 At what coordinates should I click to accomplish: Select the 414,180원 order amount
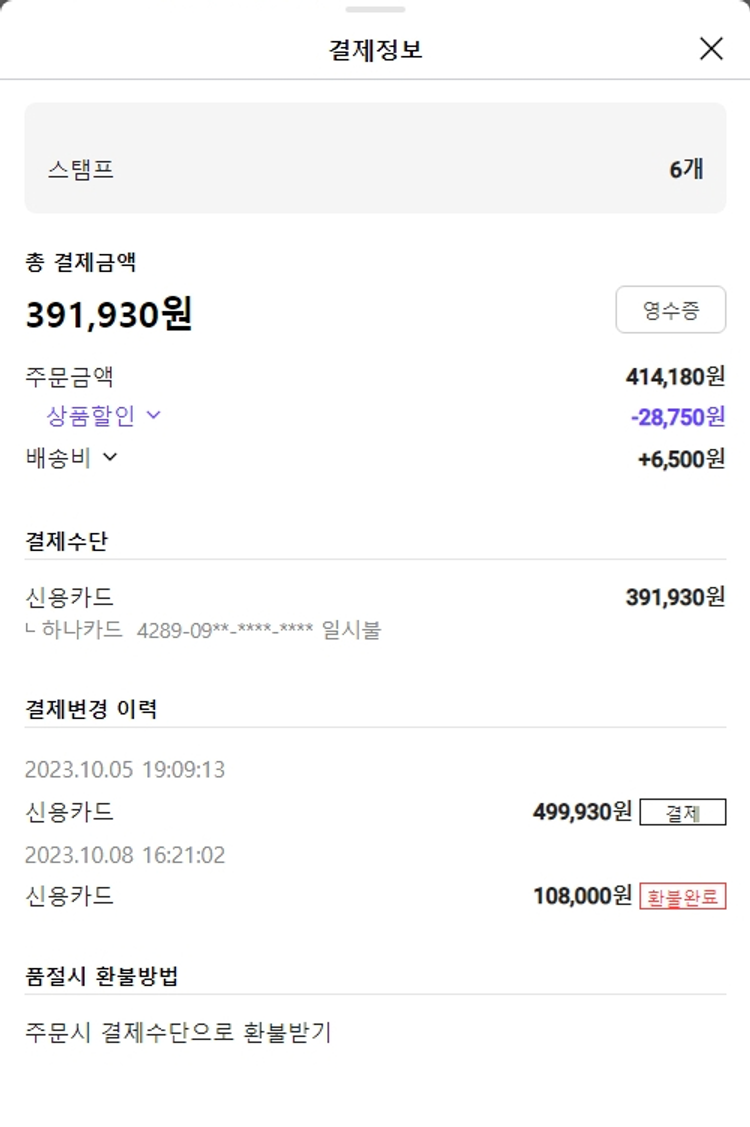pyautogui.click(x=675, y=376)
